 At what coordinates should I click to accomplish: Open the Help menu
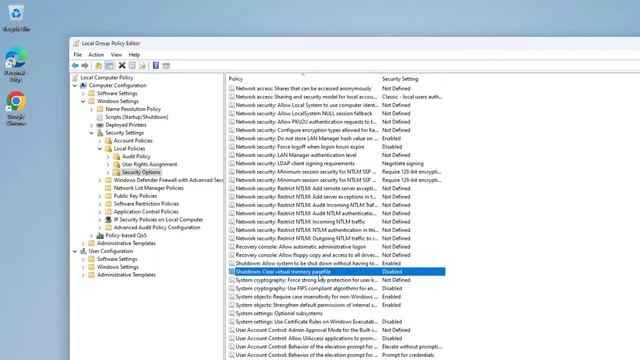[x=134, y=55]
